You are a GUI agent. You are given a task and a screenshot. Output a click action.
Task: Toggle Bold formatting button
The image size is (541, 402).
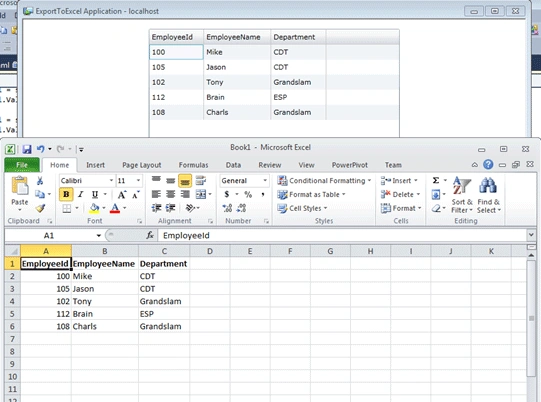pyautogui.click(x=66, y=194)
